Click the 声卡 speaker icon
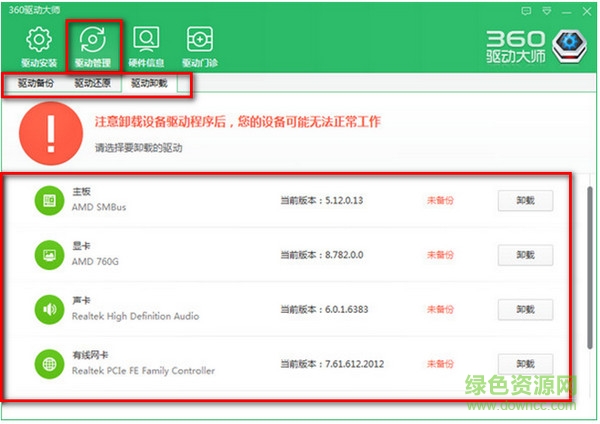 click(47, 309)
